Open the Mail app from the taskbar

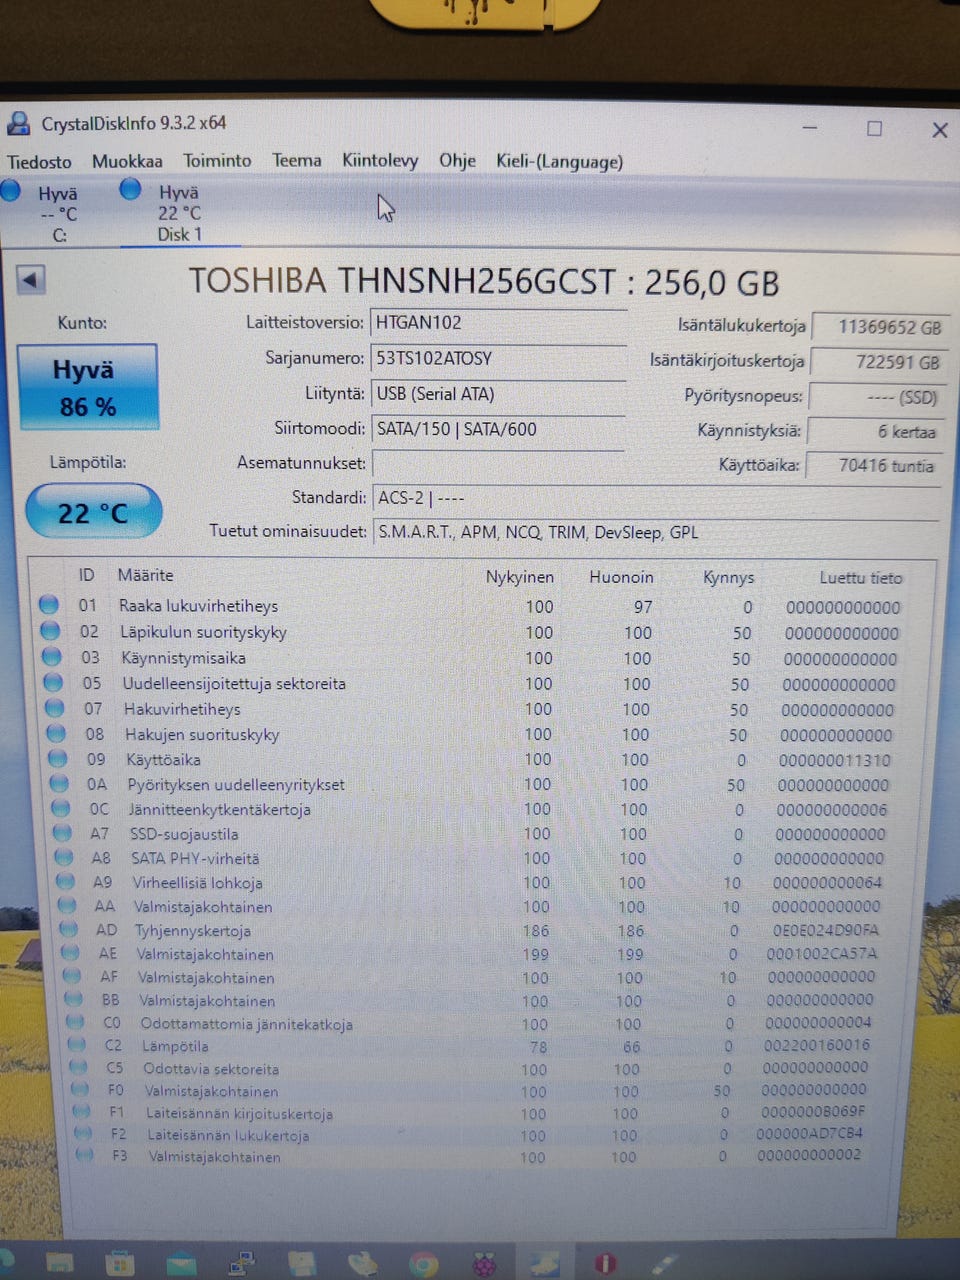(x=181, y=1264)
